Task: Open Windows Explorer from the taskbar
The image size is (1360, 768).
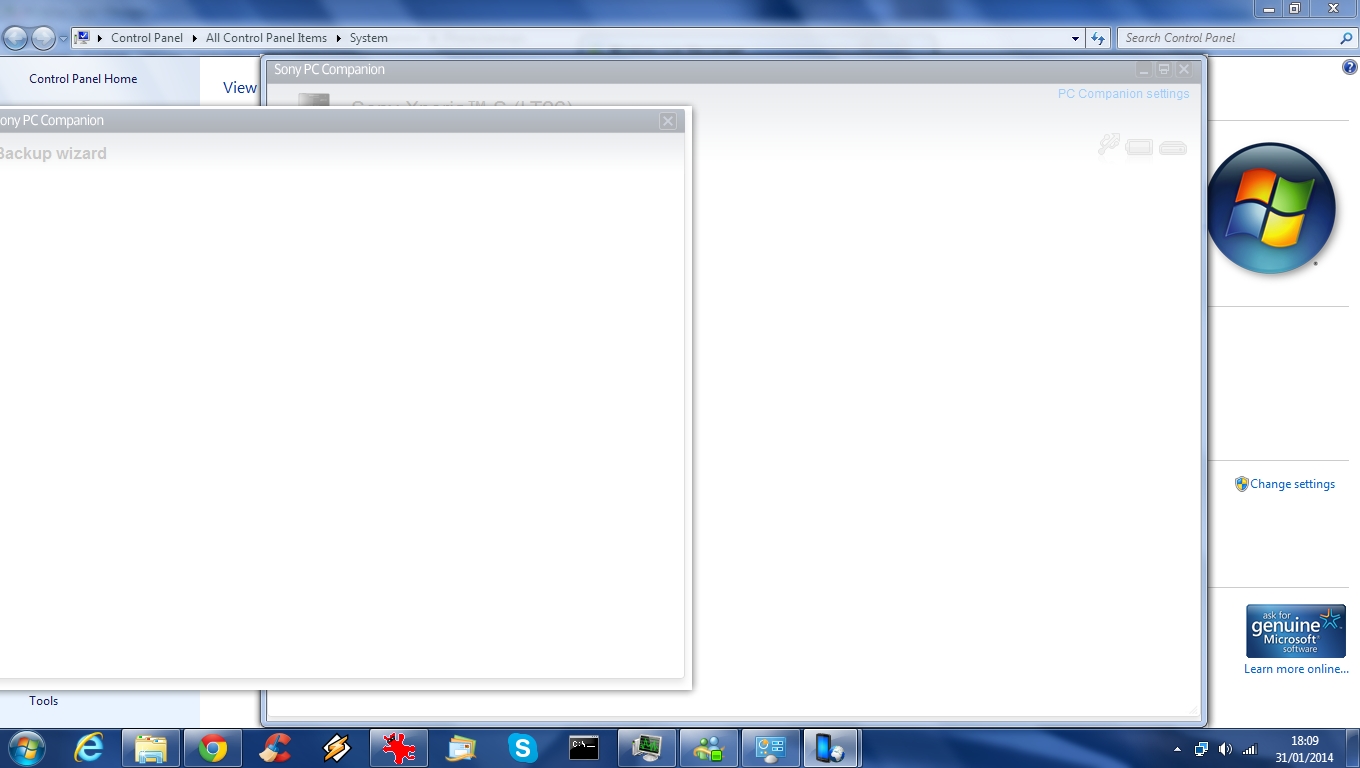Action: pos(151,748)
